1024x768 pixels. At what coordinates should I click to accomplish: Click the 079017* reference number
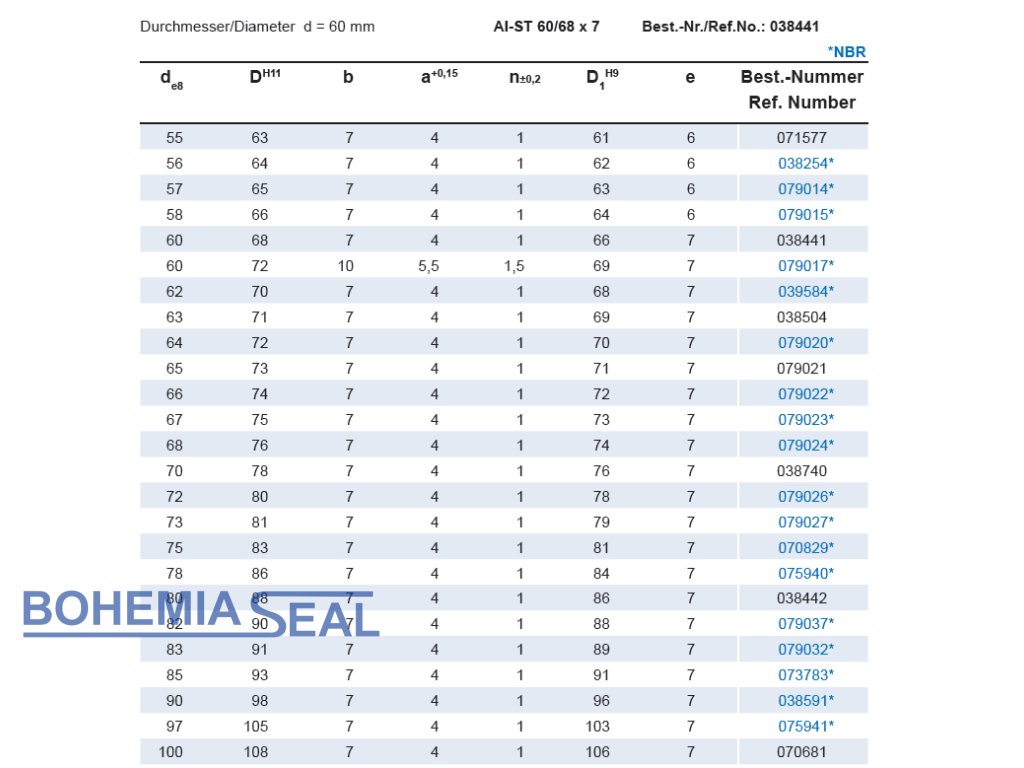(x=805, y=266)
